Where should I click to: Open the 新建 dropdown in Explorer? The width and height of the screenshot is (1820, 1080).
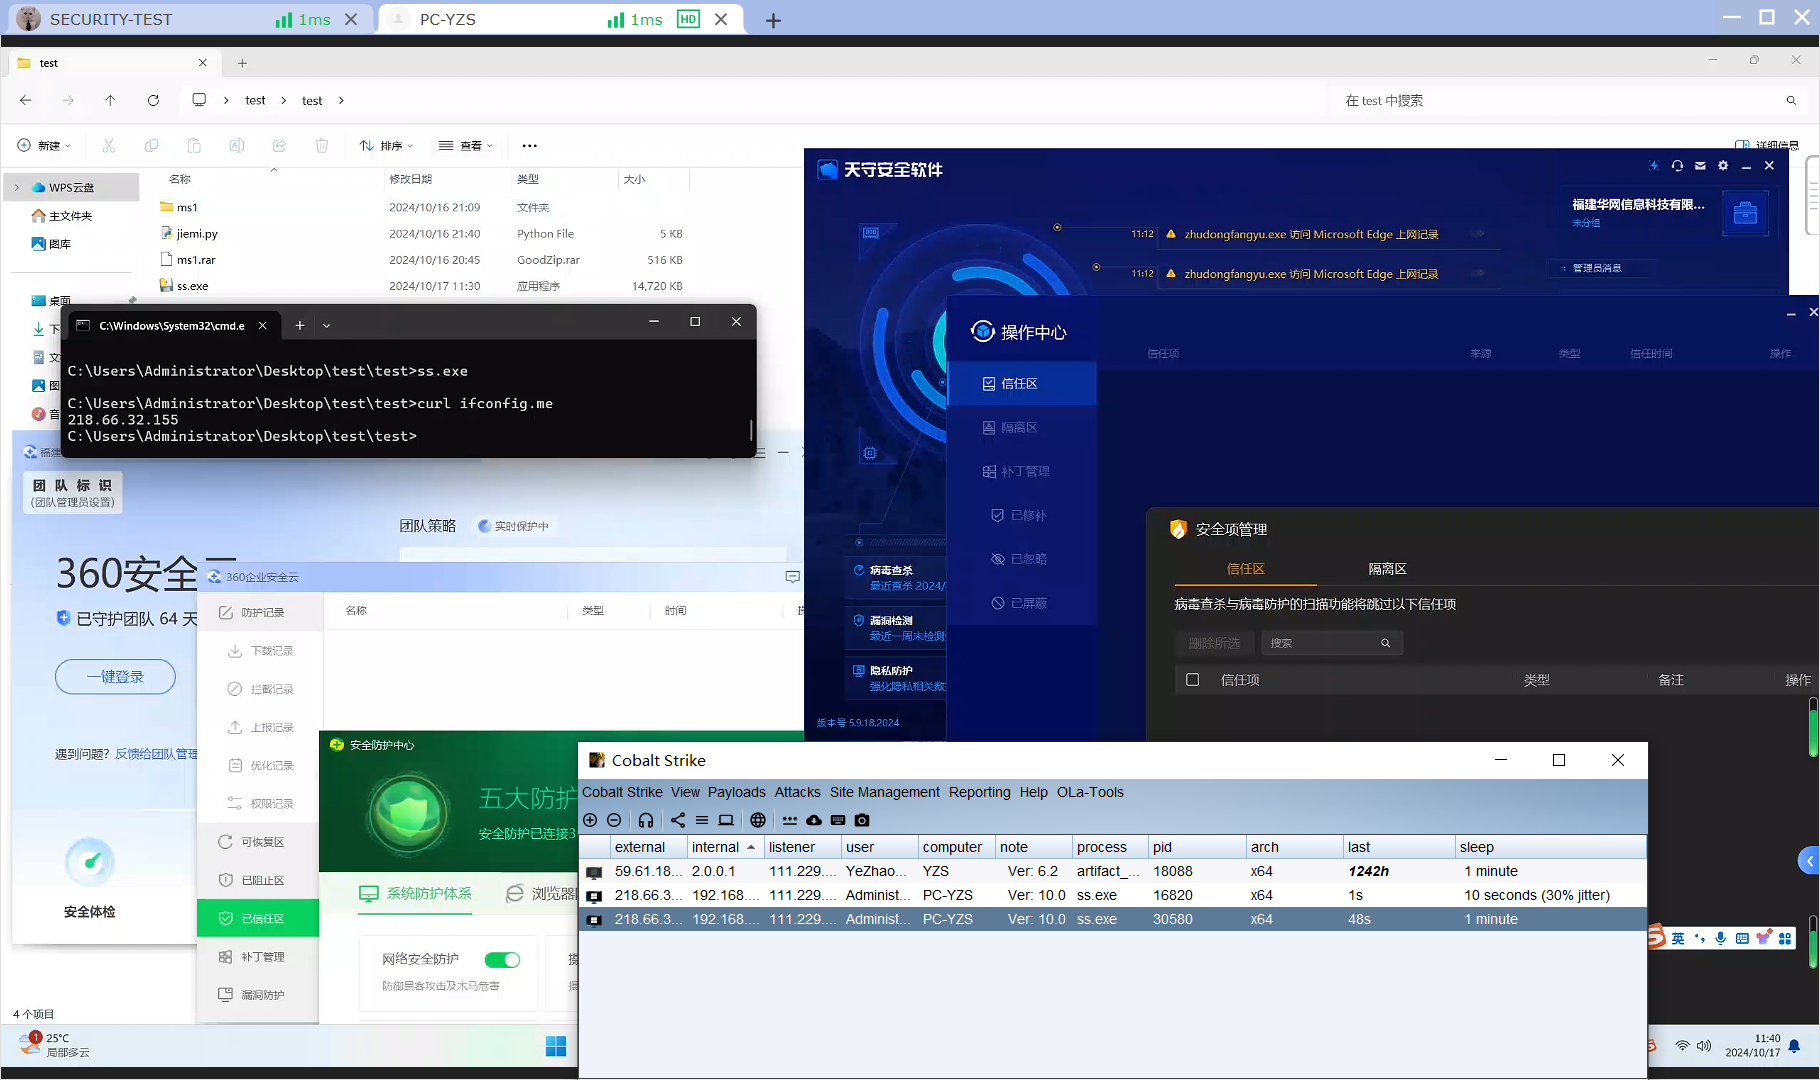tap(44, 146)
